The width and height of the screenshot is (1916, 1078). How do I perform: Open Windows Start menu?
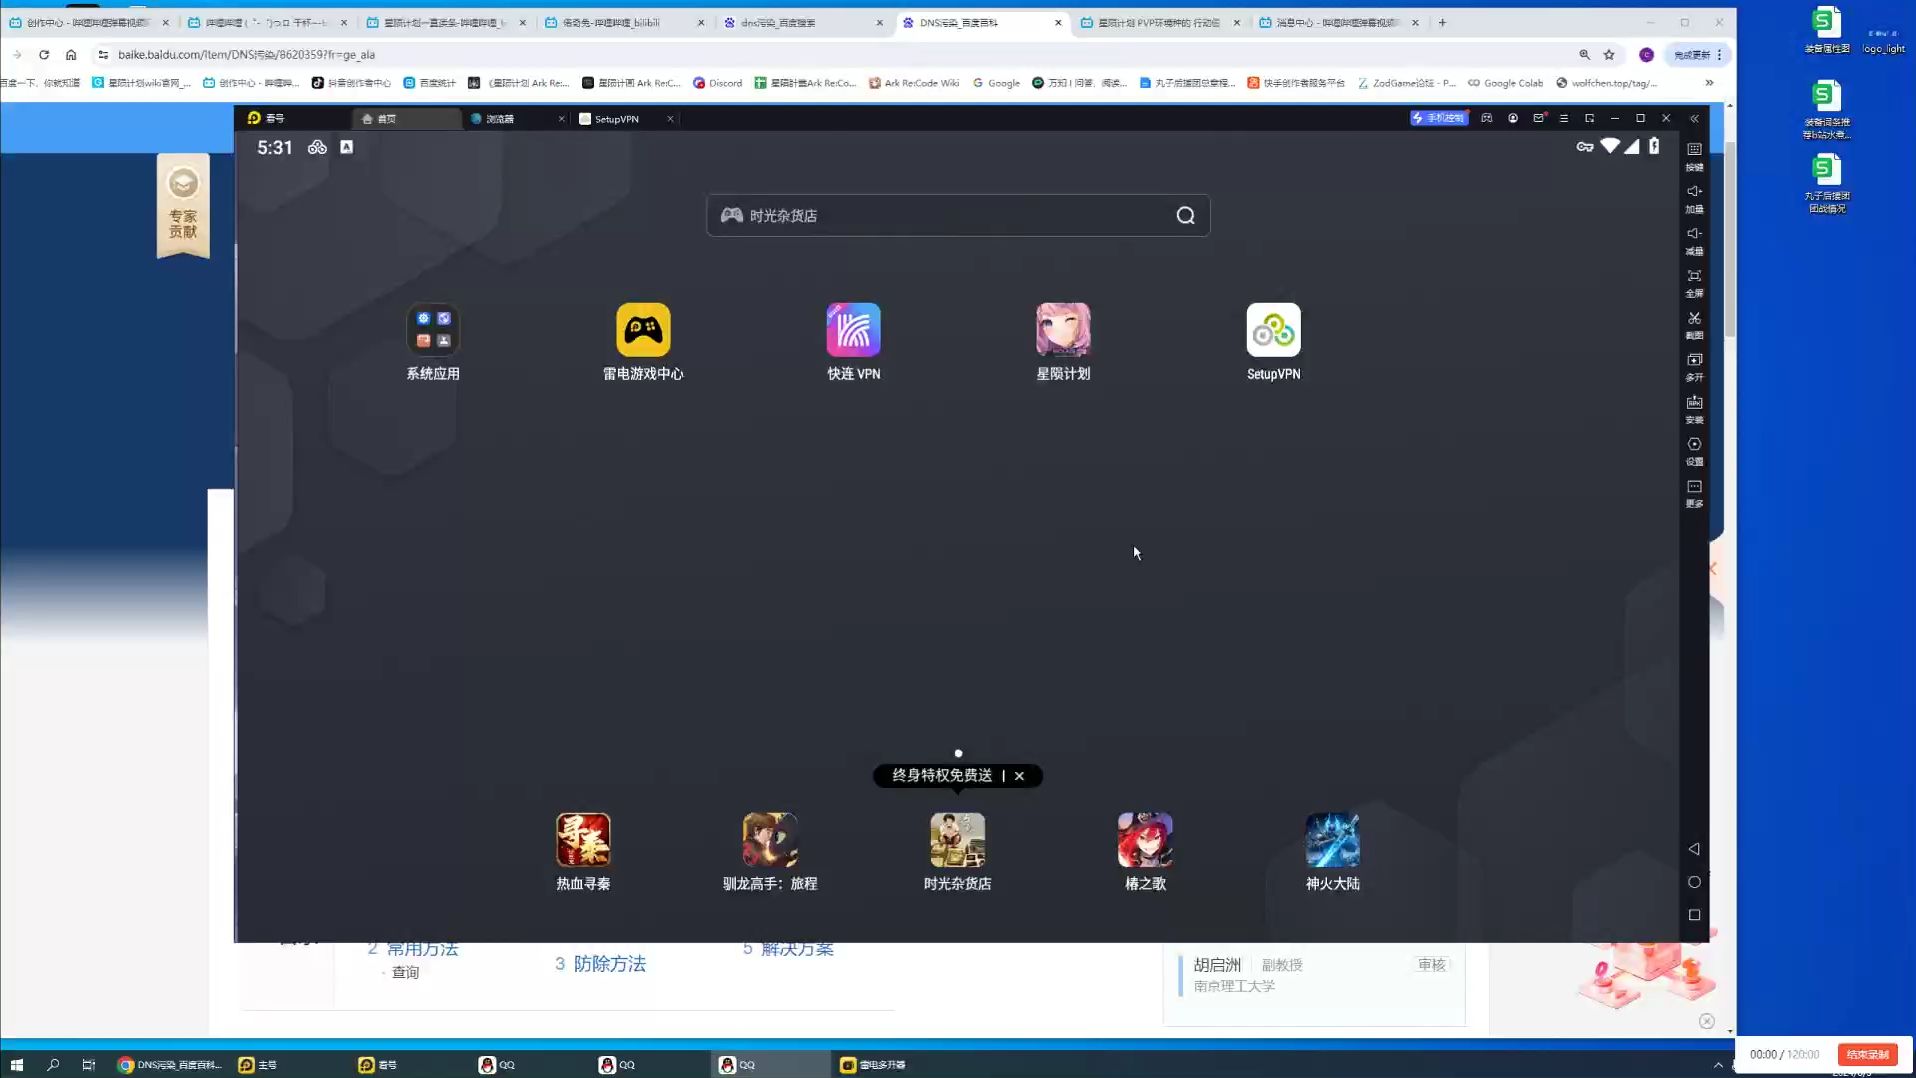[x=17, y=1065]
